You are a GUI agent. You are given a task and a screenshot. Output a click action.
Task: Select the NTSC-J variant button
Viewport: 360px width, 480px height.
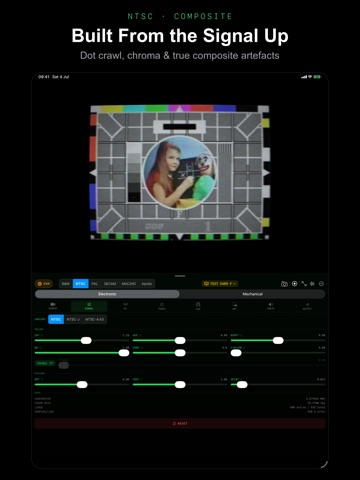73,319
